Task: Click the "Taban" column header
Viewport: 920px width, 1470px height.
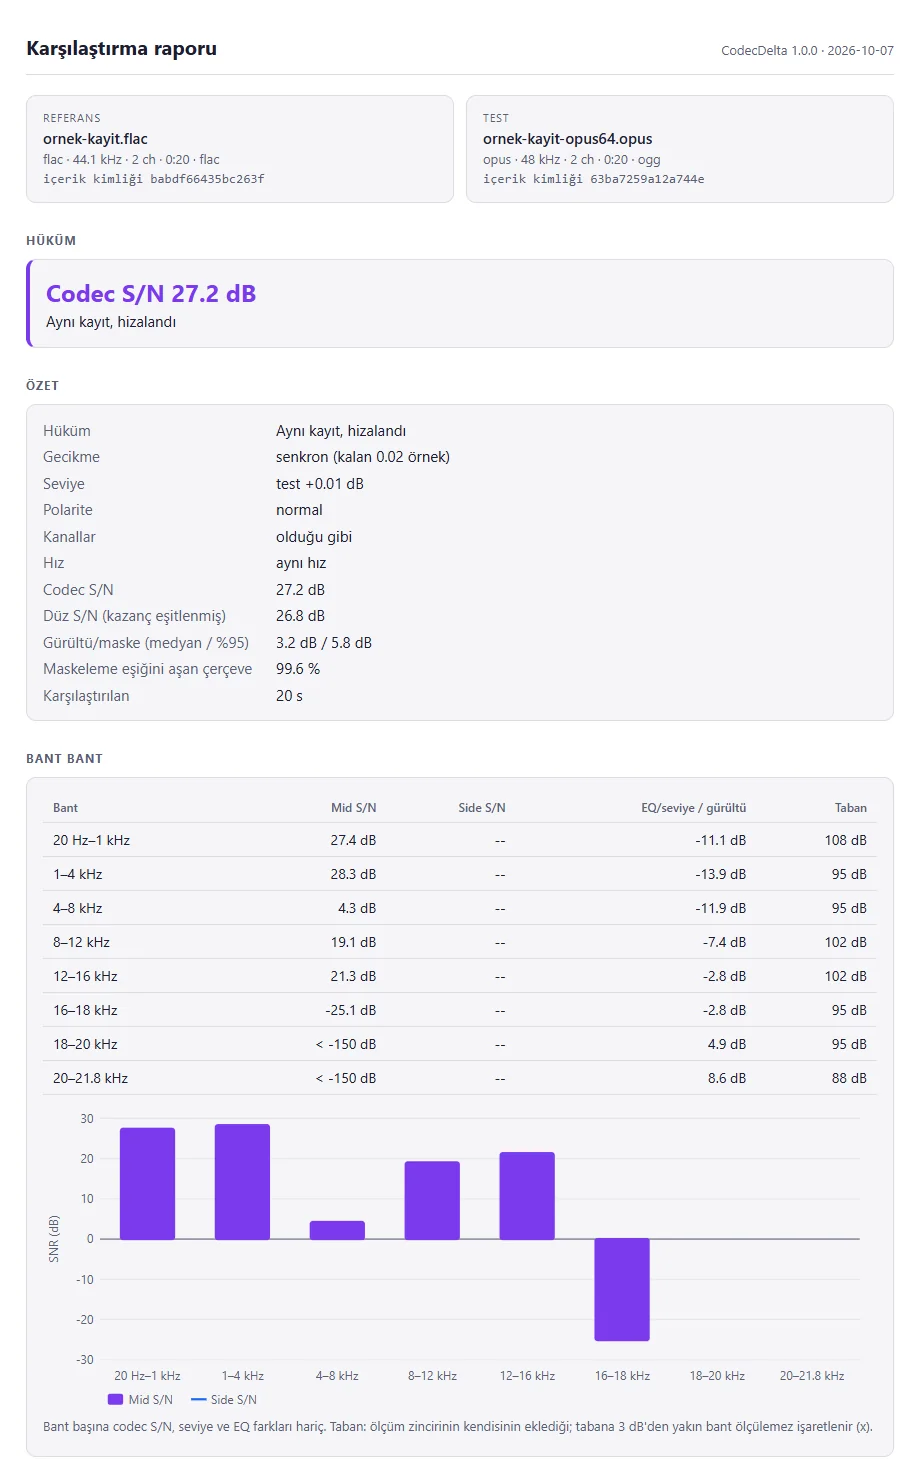Action: click(851, 808)
